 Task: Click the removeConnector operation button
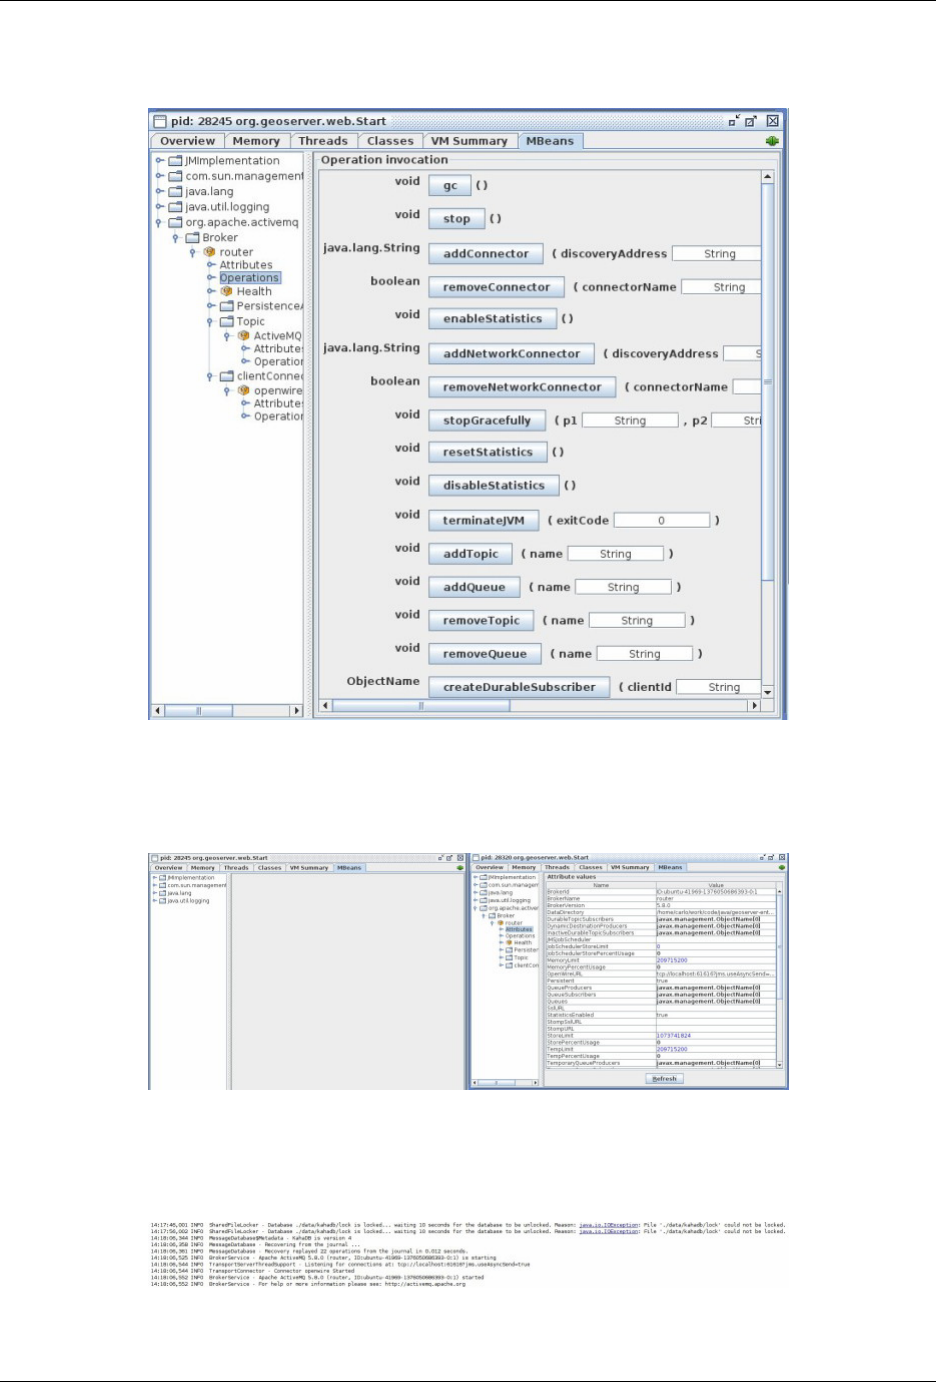click(497, 287)
